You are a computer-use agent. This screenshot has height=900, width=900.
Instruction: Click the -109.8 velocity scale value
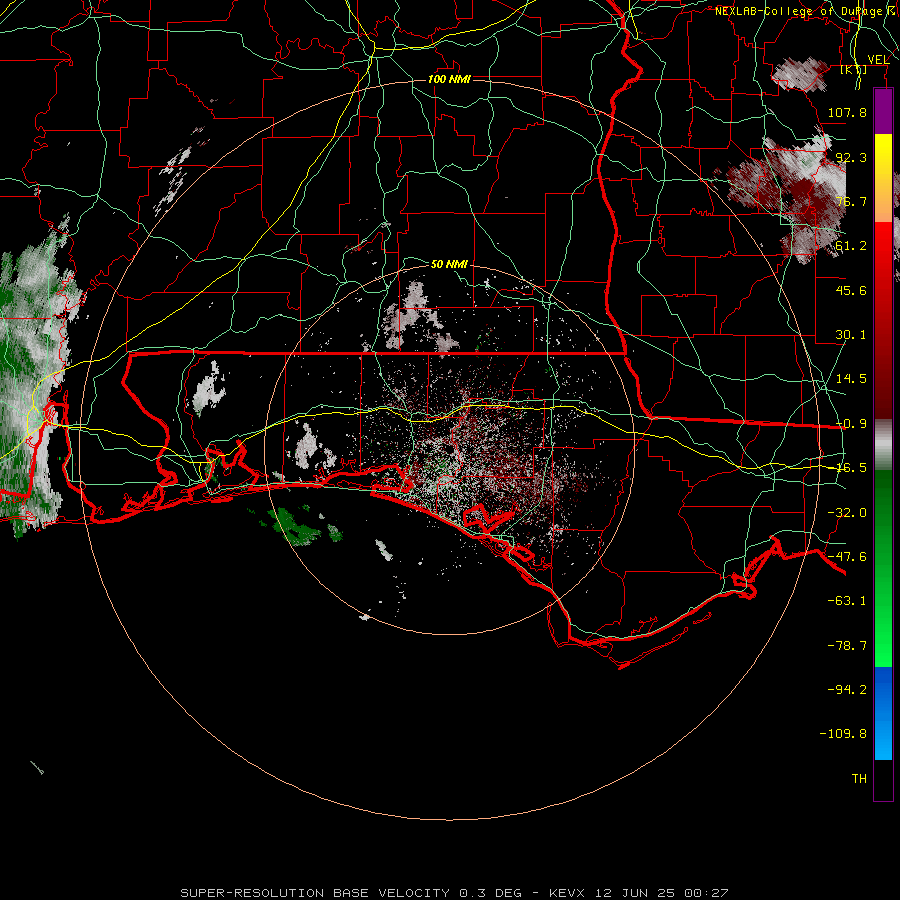(x=844, y=734)
